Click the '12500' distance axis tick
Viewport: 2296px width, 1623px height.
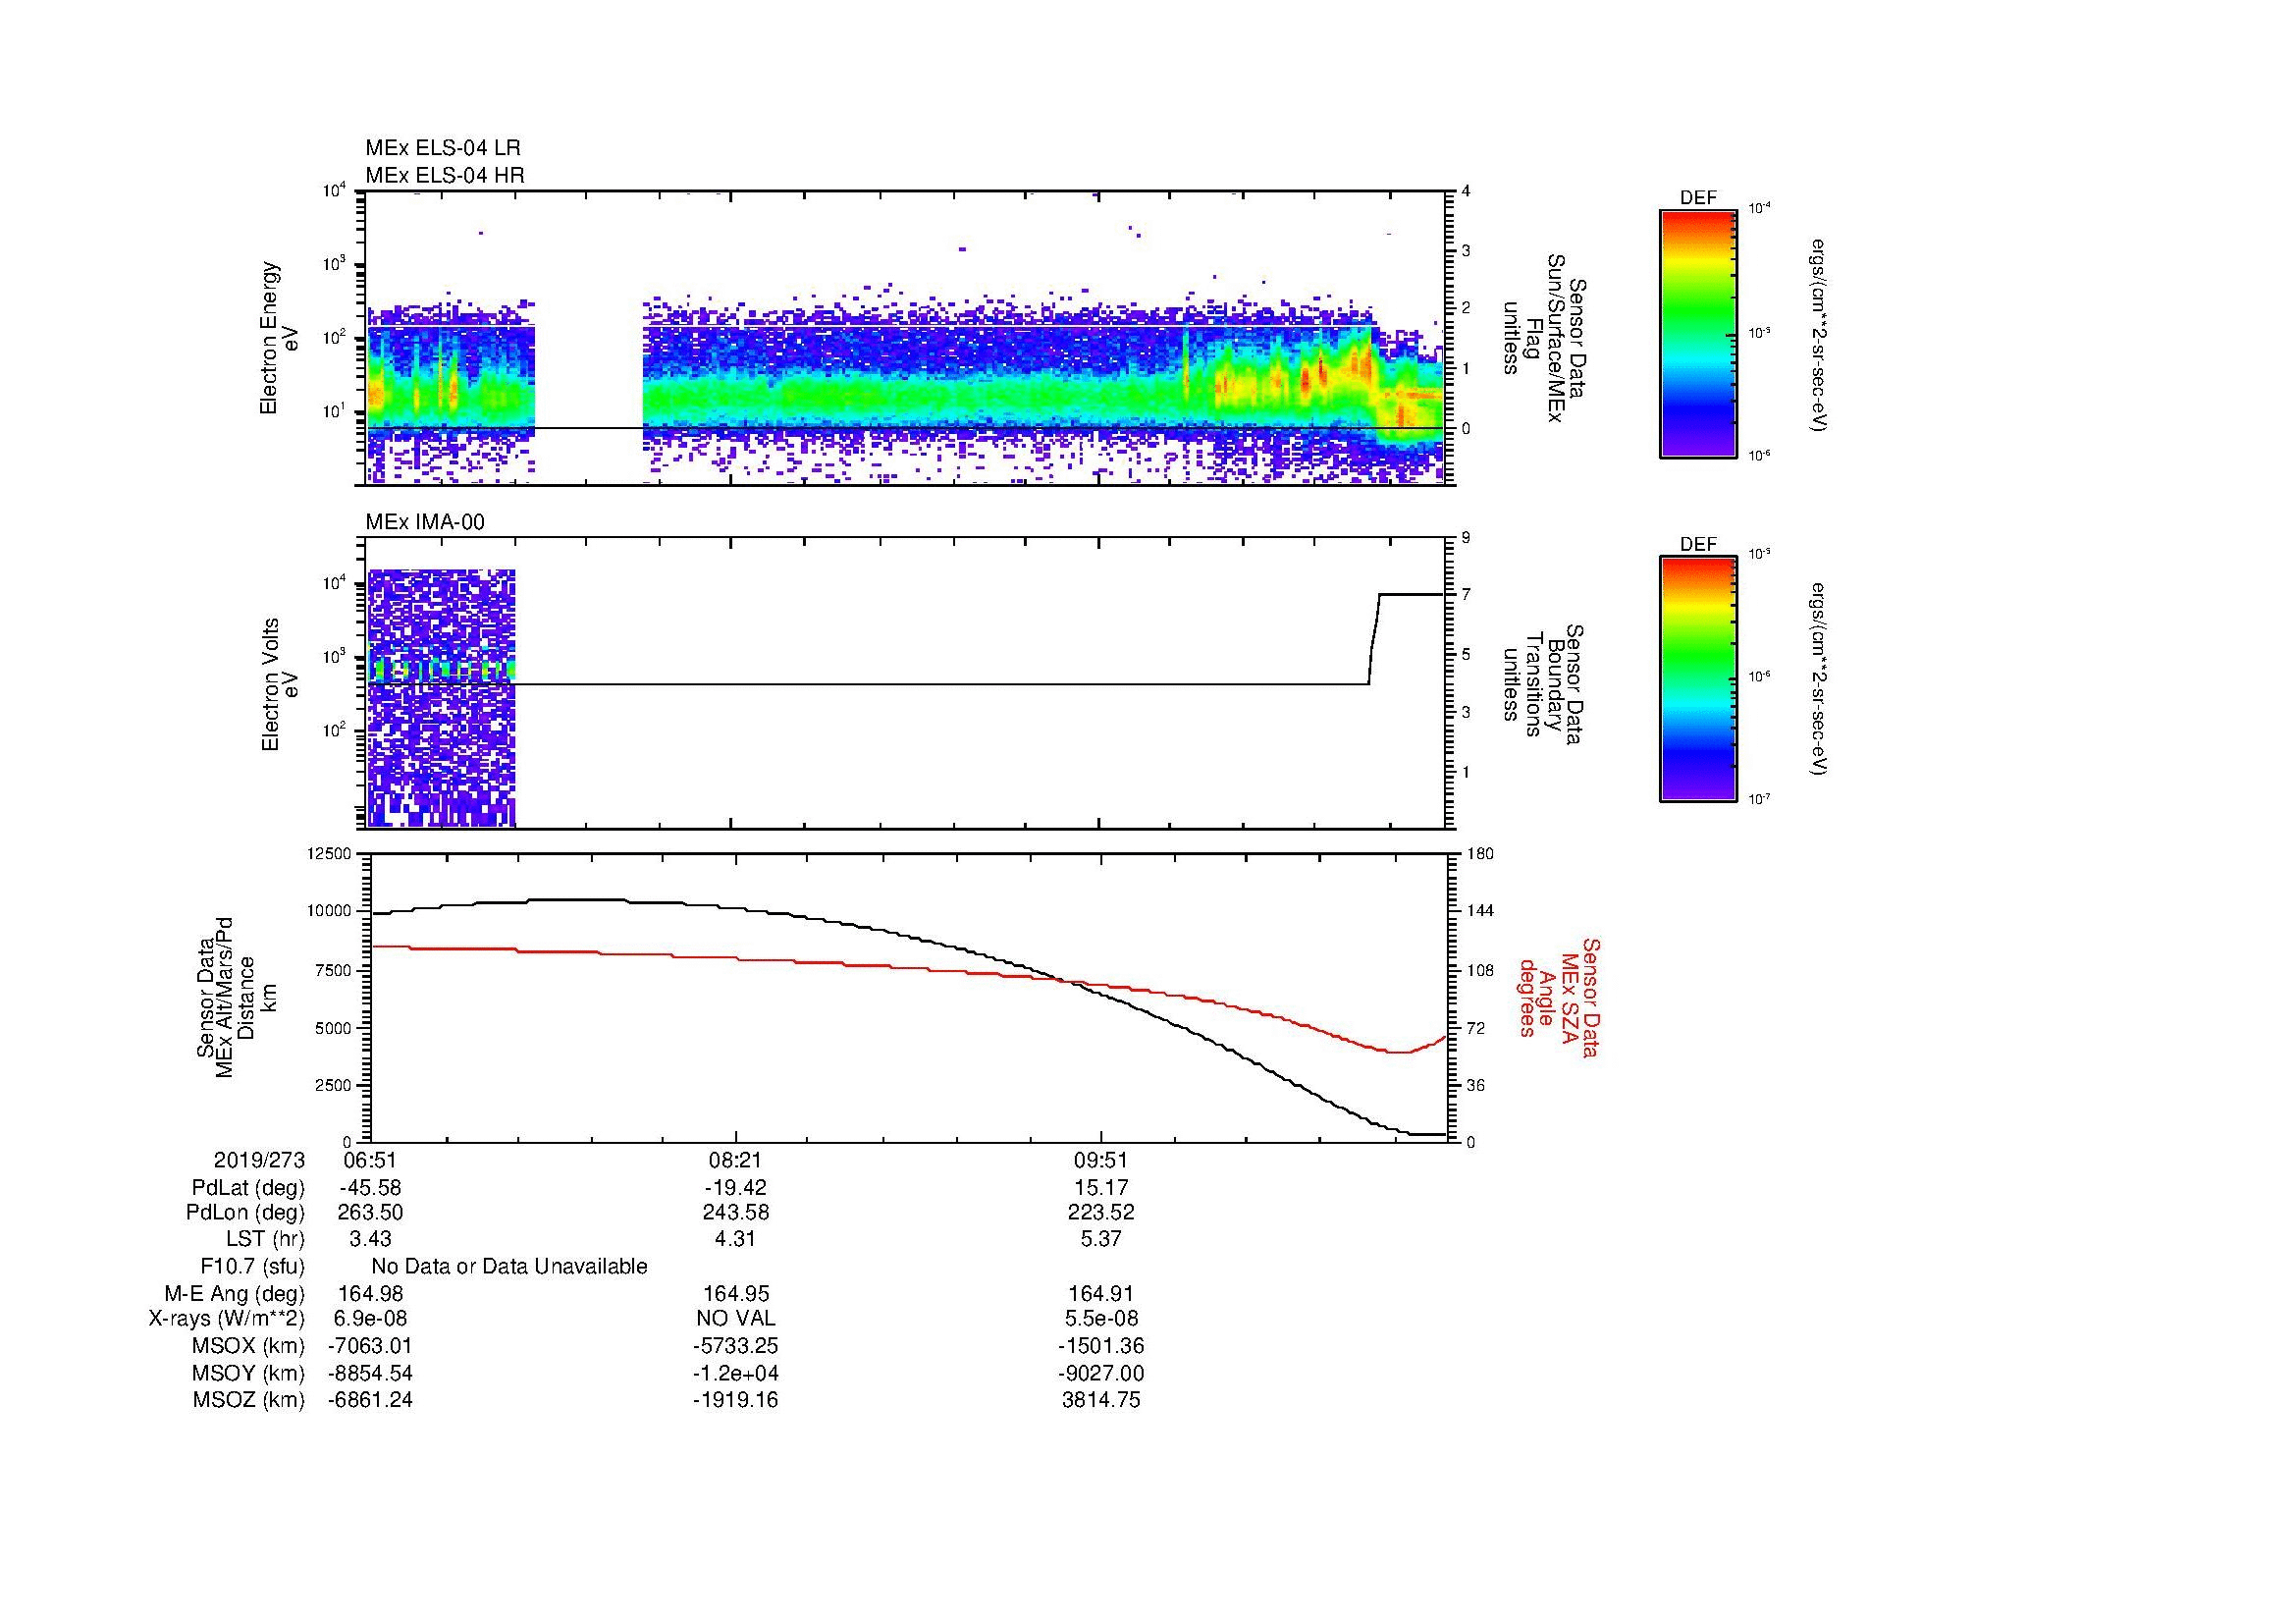(330, 853)
